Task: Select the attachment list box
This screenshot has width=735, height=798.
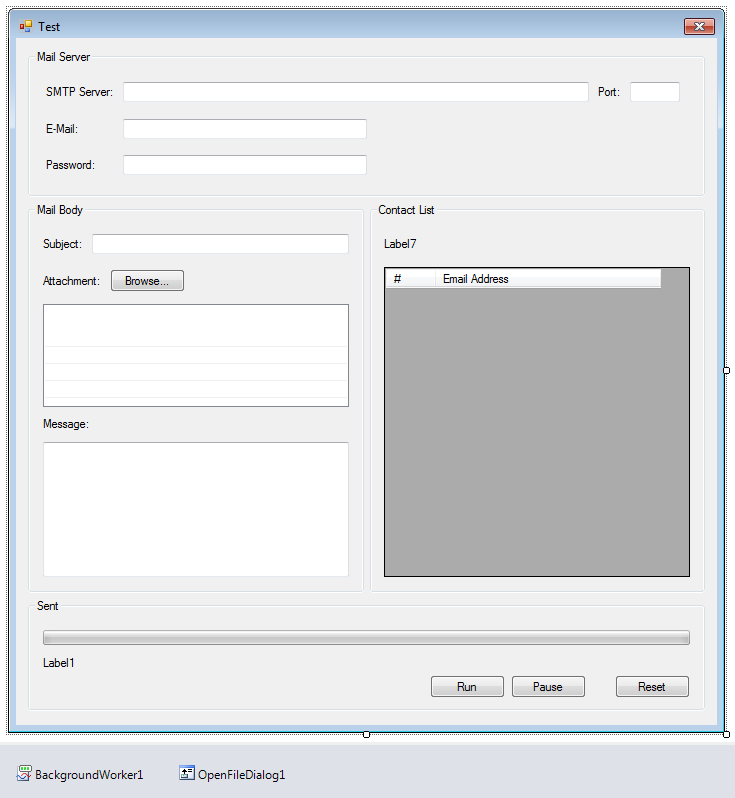Action: pos(196,356)
